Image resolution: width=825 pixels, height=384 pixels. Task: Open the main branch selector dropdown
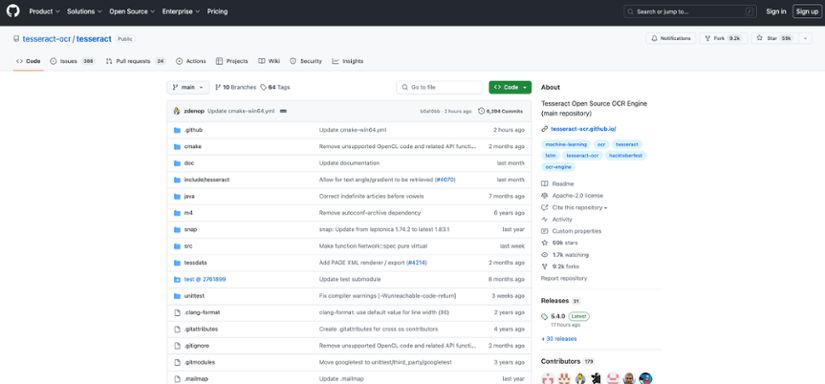click(x=188, y=87)
